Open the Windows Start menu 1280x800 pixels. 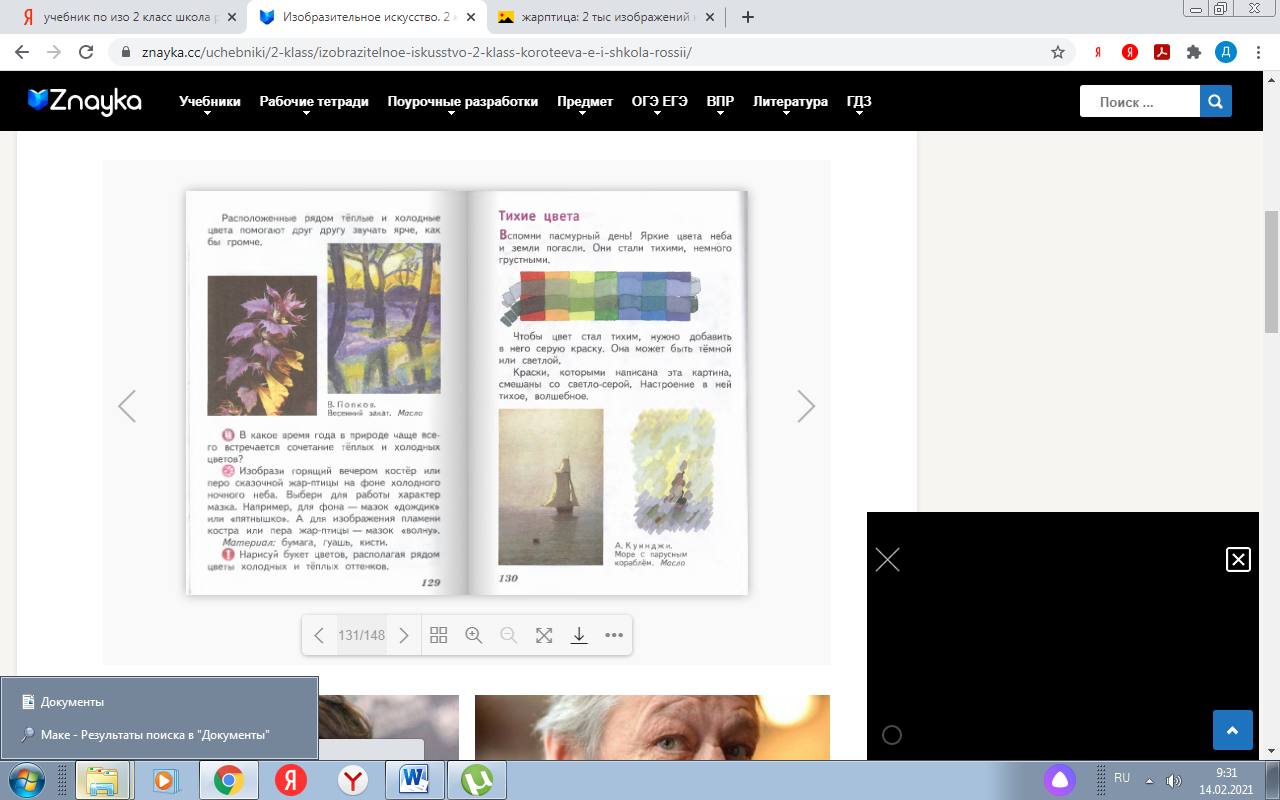tap(27, 780)
